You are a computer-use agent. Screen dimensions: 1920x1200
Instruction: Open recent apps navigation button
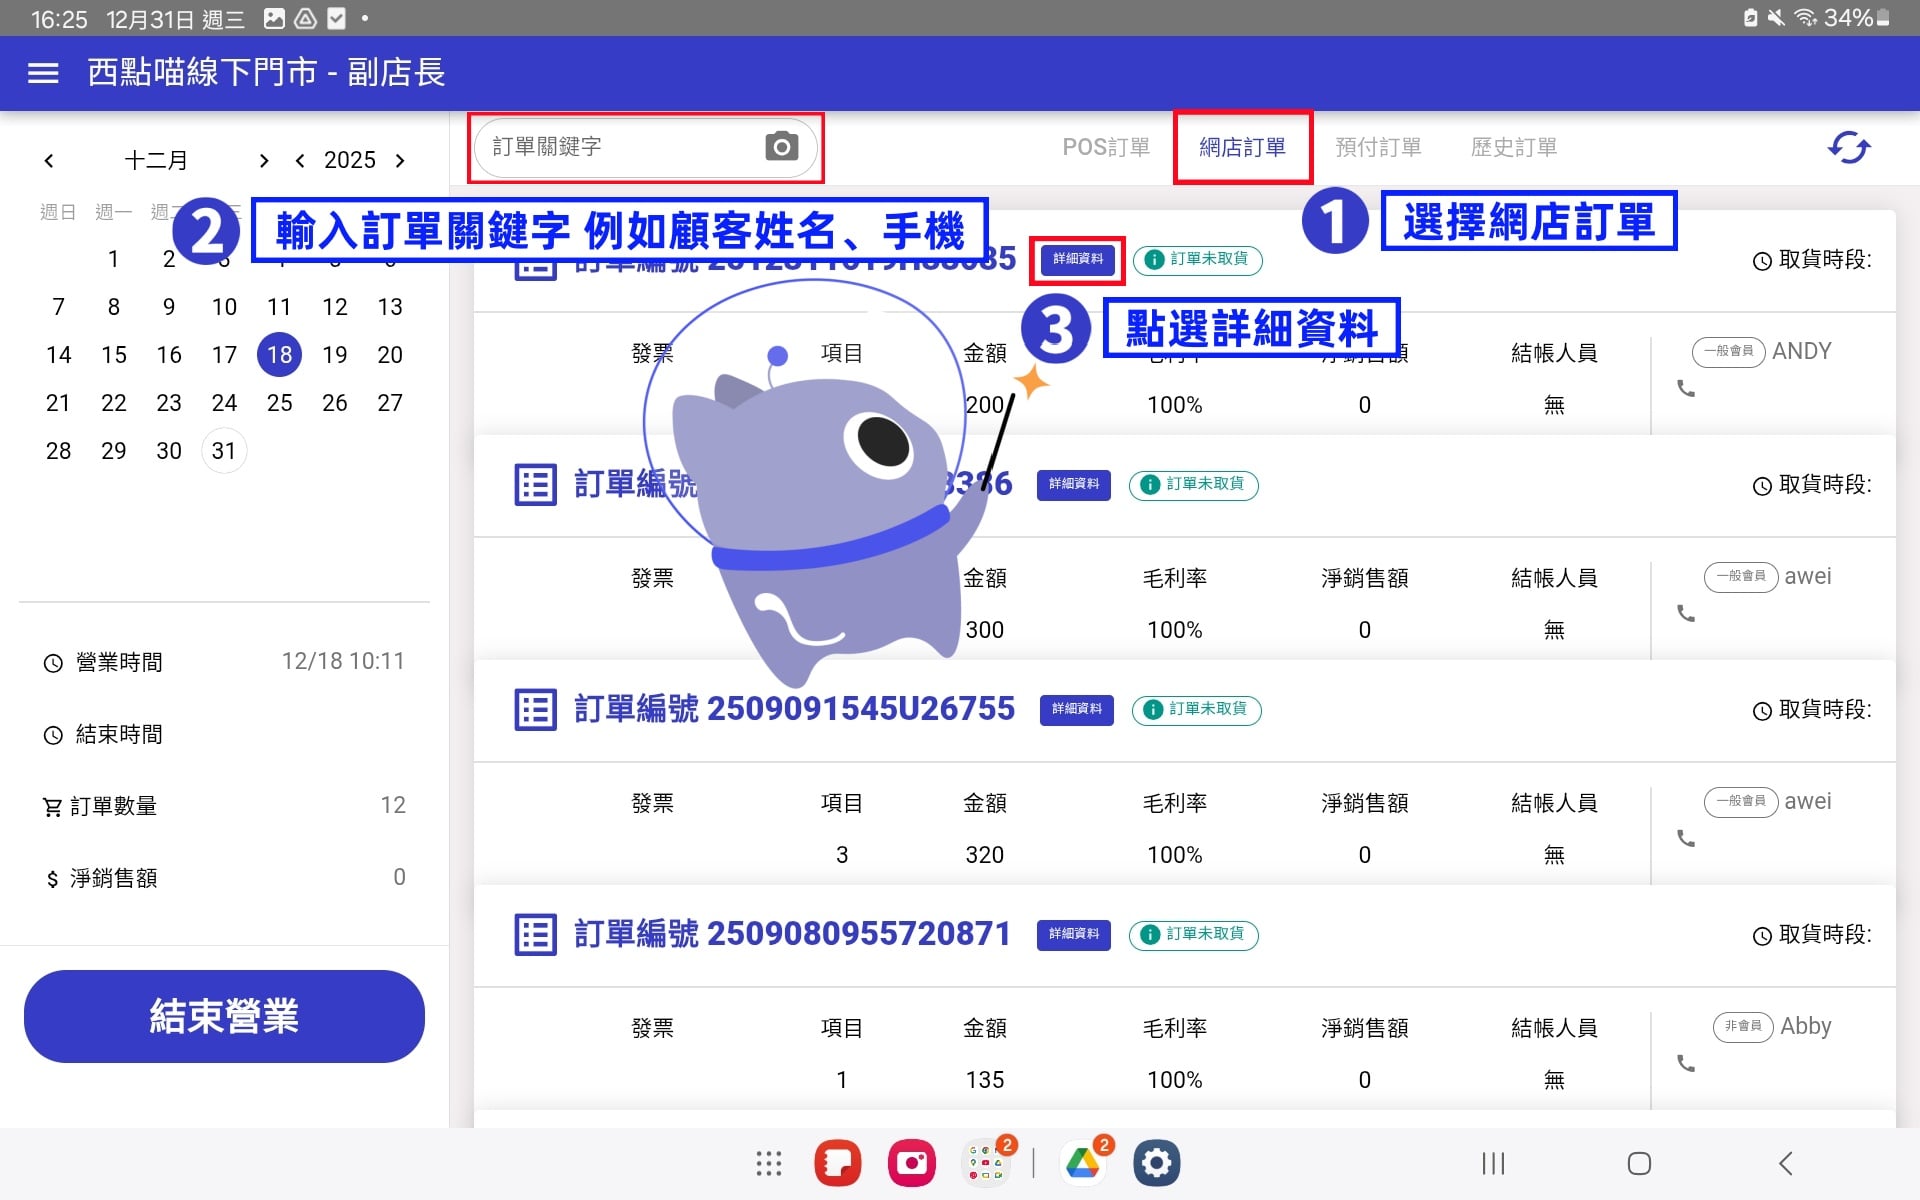tap(1493, 1163)
